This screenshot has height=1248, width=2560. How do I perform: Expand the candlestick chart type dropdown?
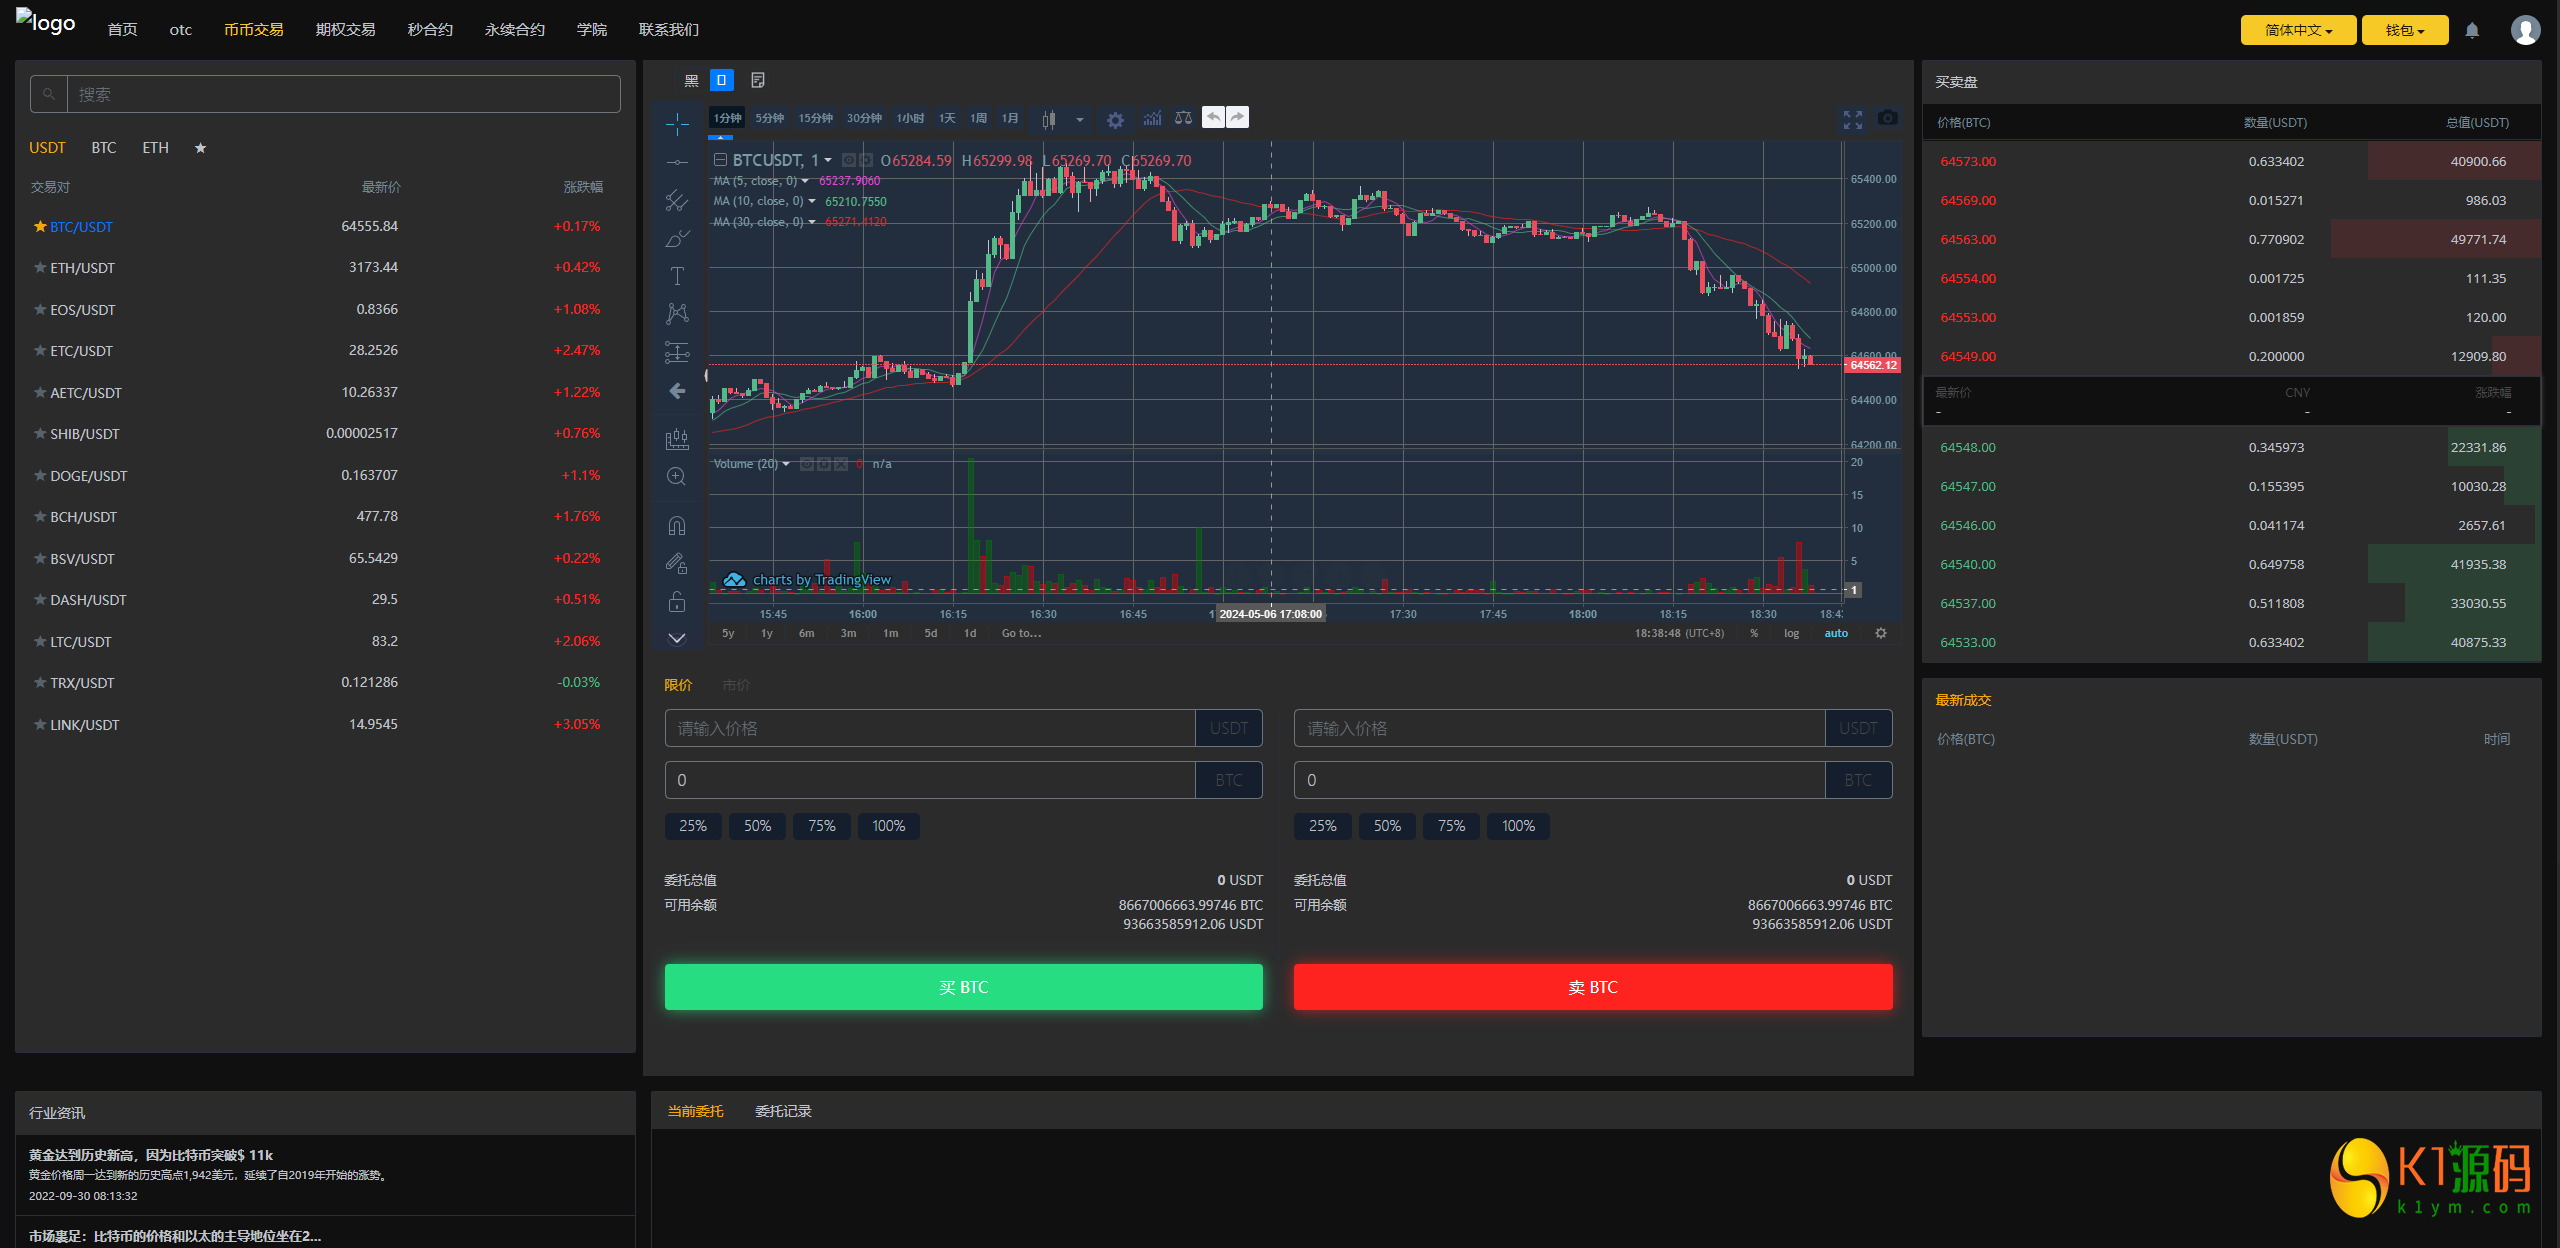coord(1079,120)
